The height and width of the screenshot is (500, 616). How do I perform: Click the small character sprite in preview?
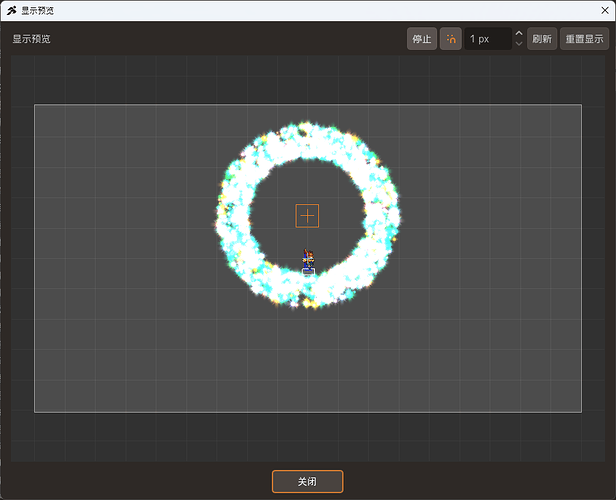308,261
